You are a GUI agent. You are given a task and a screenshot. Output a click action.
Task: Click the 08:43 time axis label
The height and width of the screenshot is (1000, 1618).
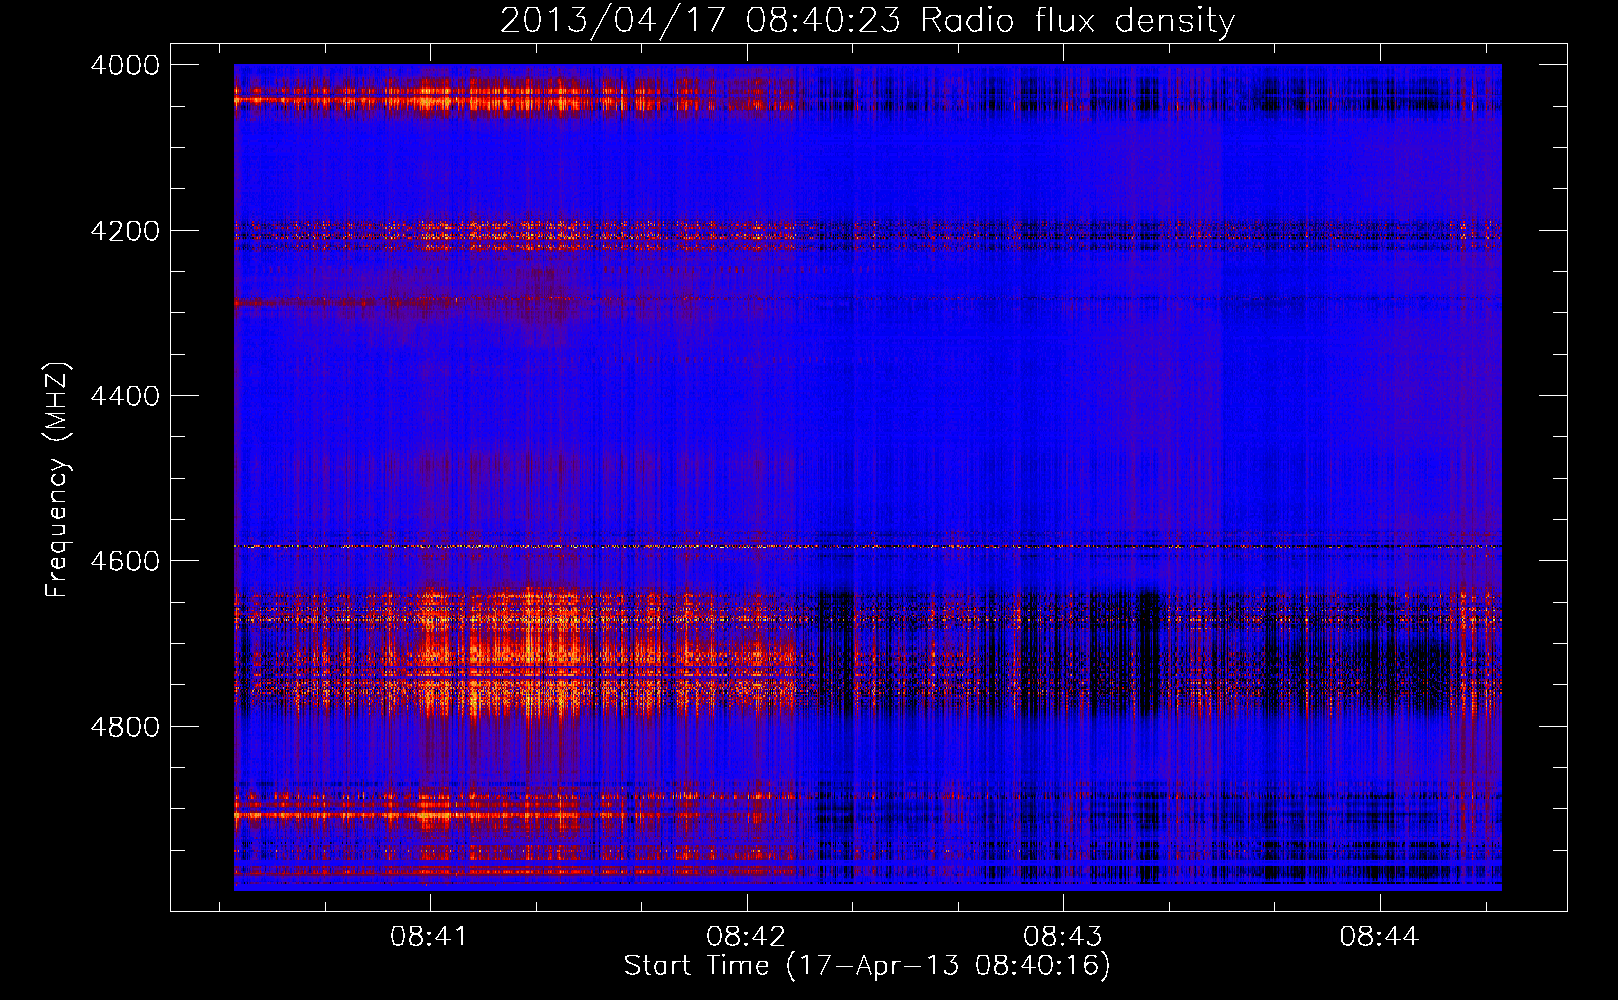[x=1062, y=937]
